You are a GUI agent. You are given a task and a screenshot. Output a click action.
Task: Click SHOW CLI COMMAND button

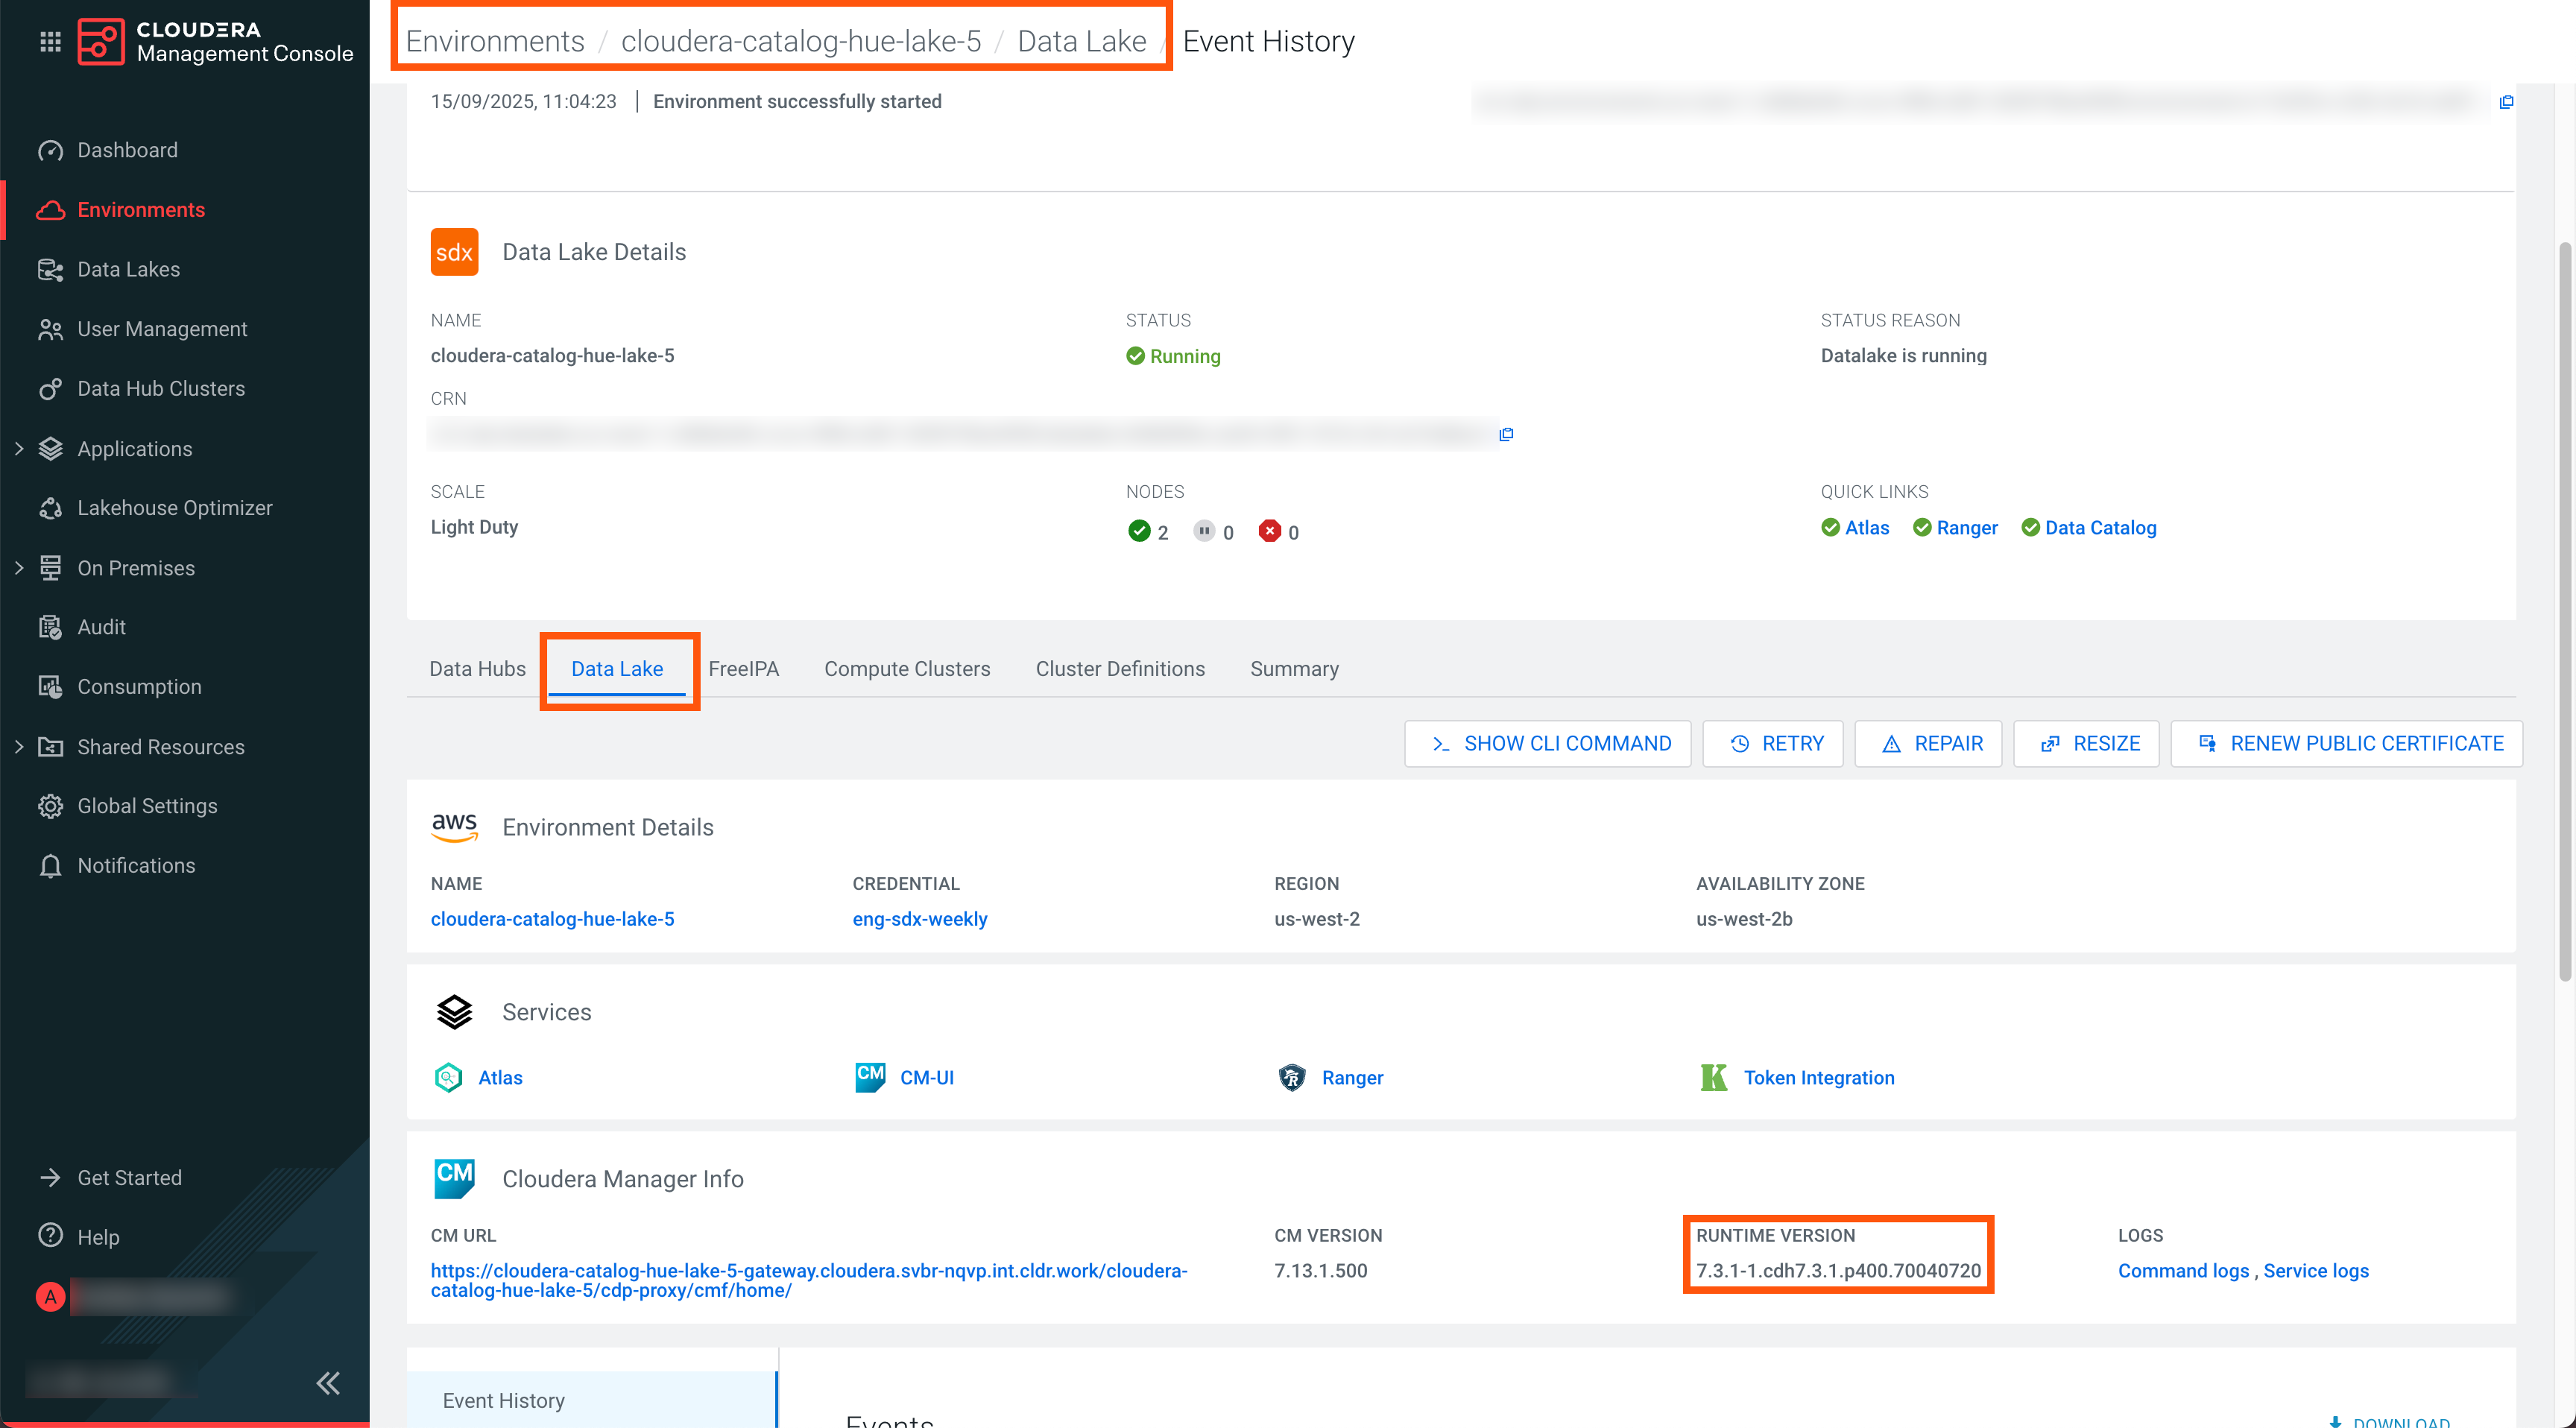tap(1547, 743)
